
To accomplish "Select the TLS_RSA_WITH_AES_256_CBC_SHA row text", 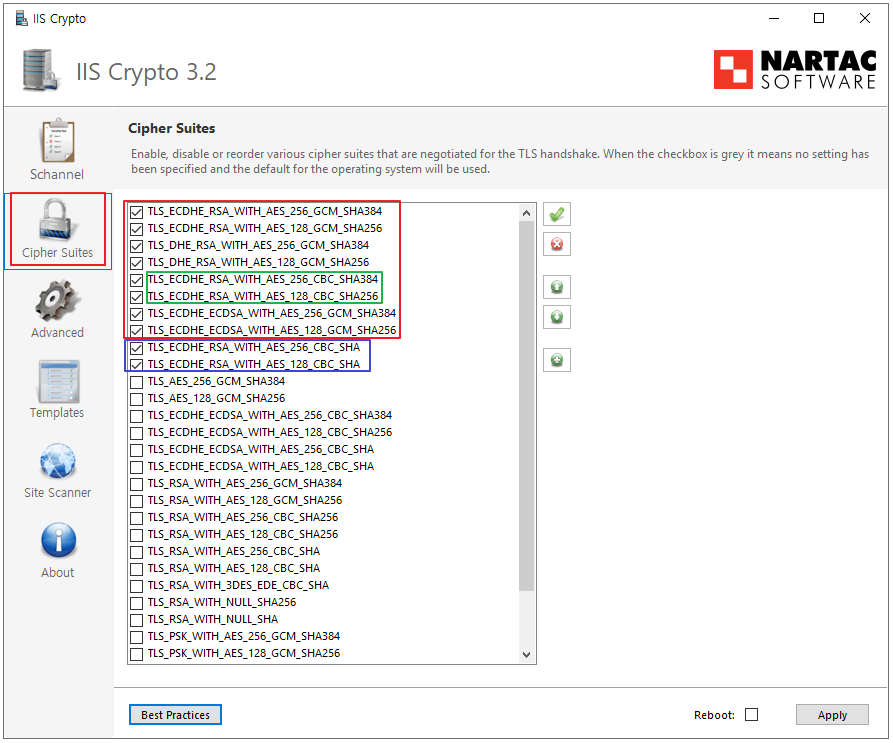I will (x=234, y=551).
